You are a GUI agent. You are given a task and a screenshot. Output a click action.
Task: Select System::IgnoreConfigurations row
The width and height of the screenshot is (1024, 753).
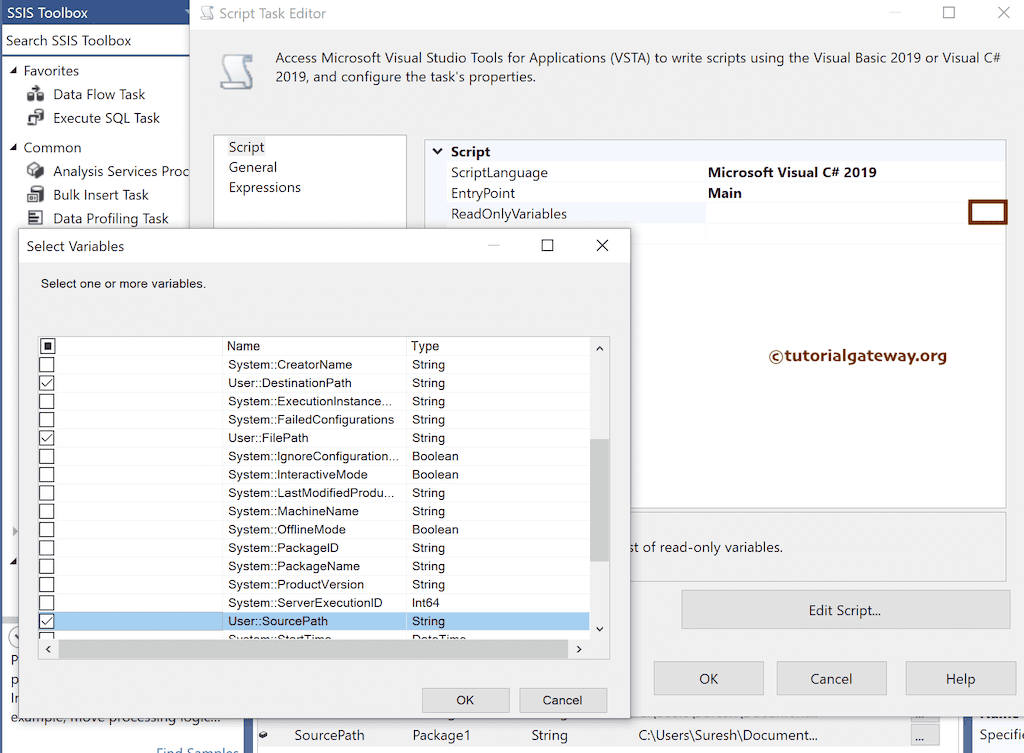[313, 456]
